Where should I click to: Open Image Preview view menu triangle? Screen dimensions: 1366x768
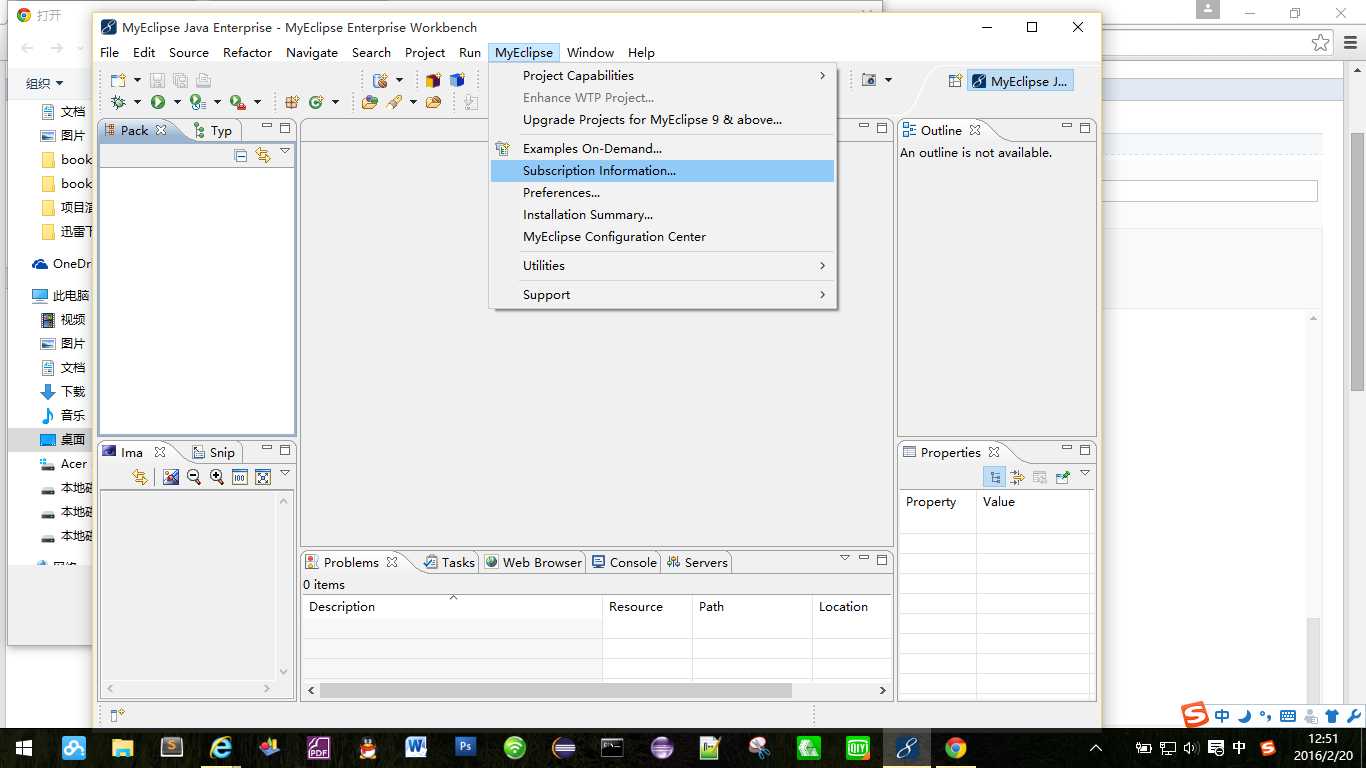pos(285,474)
